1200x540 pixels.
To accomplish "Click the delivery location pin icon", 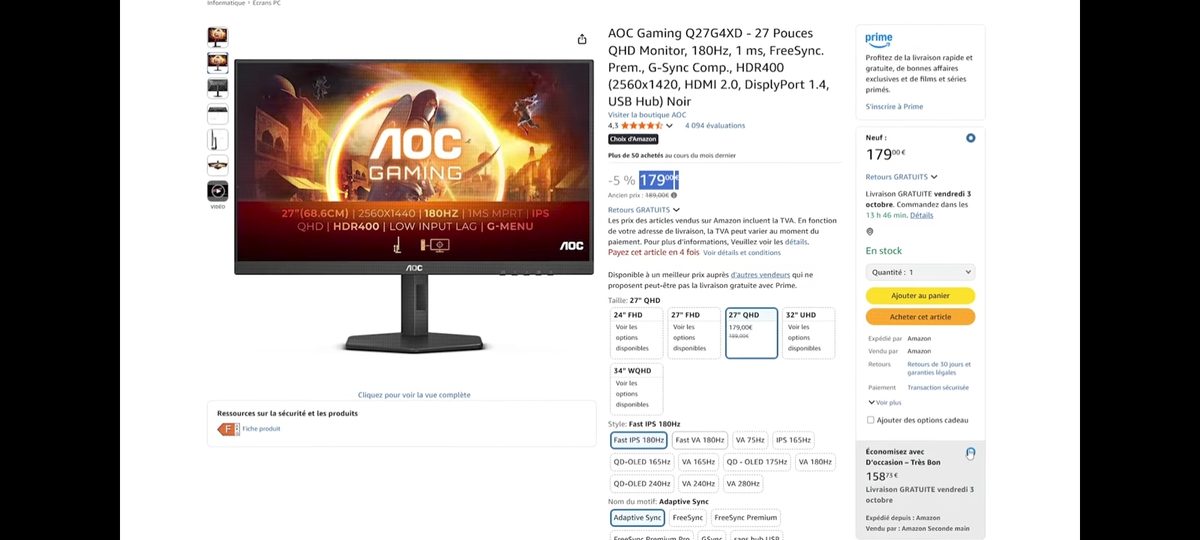I will [870, 231].
